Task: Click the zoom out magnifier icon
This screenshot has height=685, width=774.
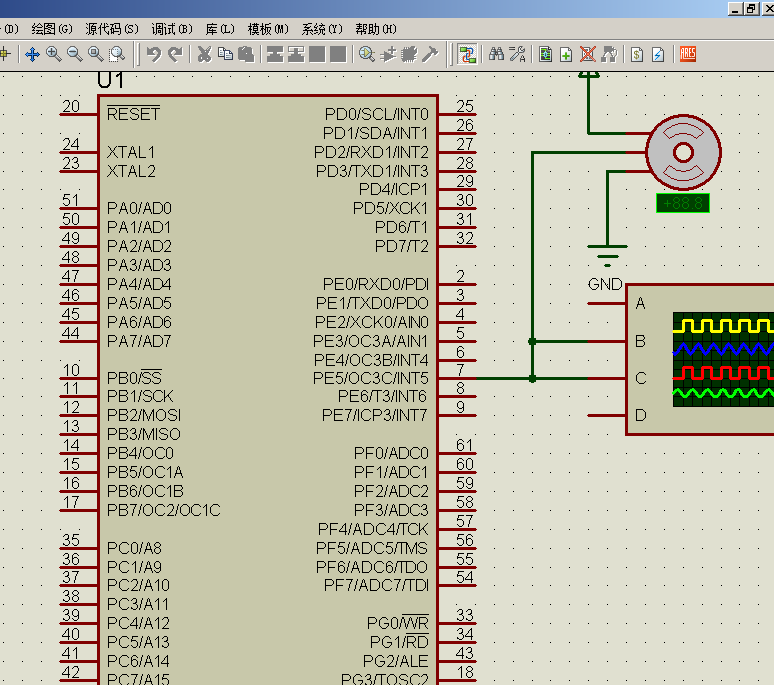Action: (75, 54)
